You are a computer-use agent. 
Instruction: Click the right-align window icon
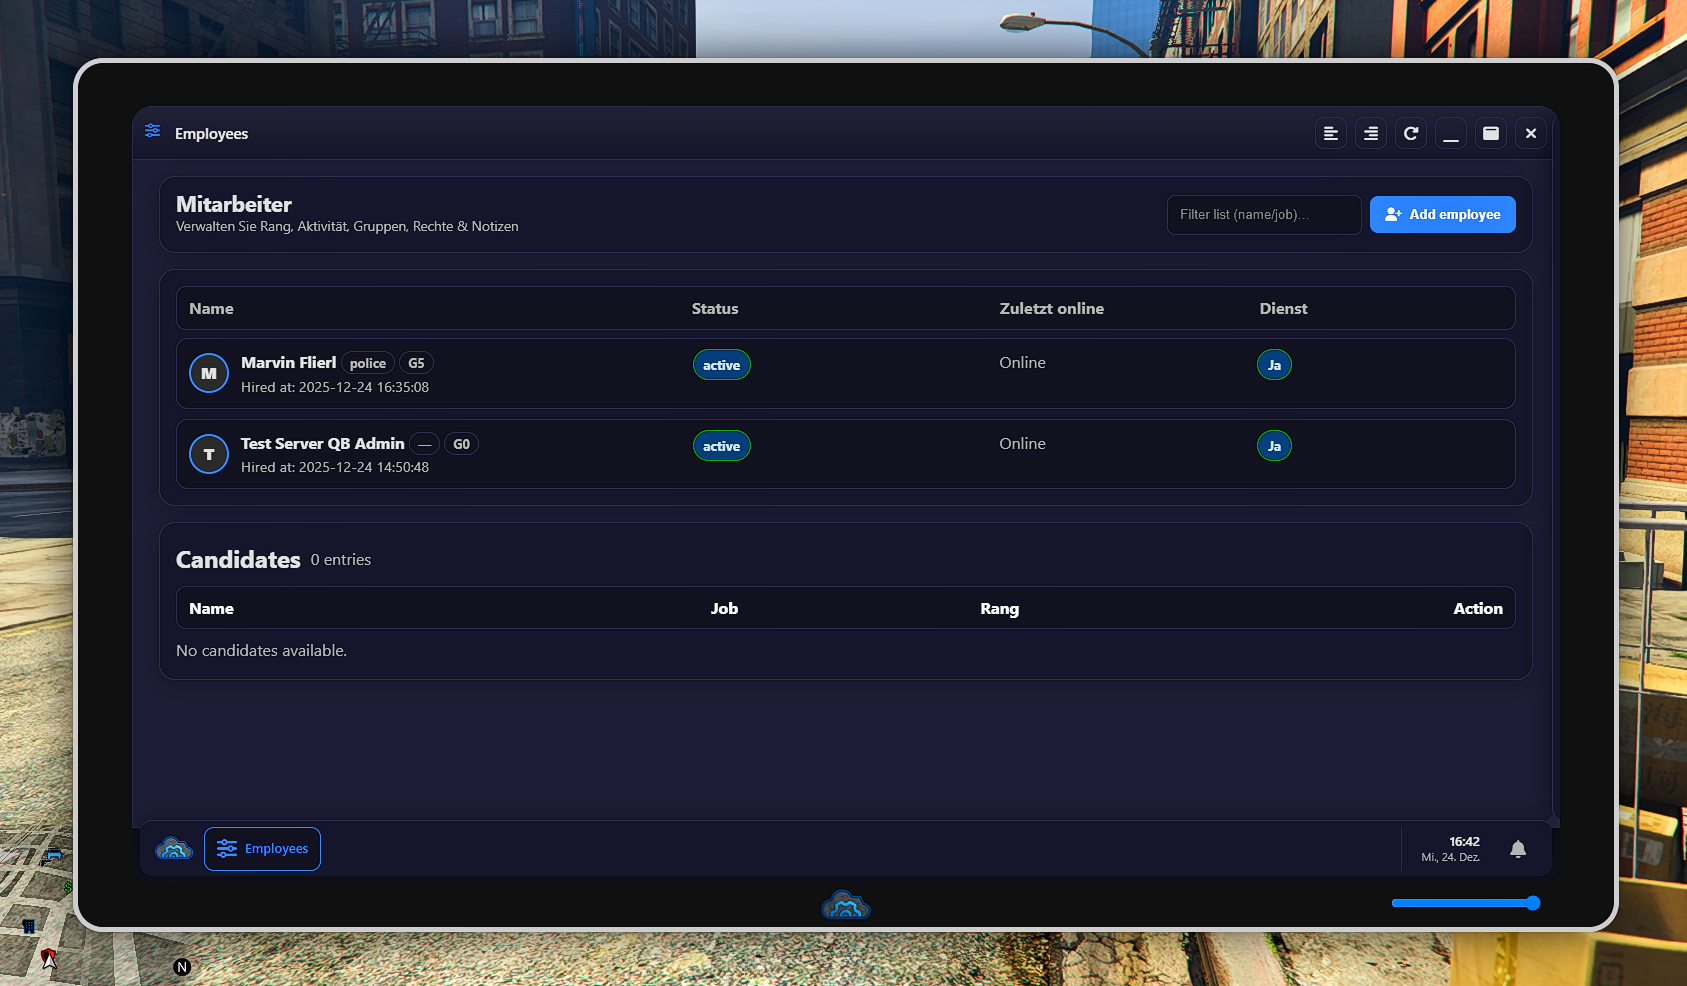(1370, 133)
